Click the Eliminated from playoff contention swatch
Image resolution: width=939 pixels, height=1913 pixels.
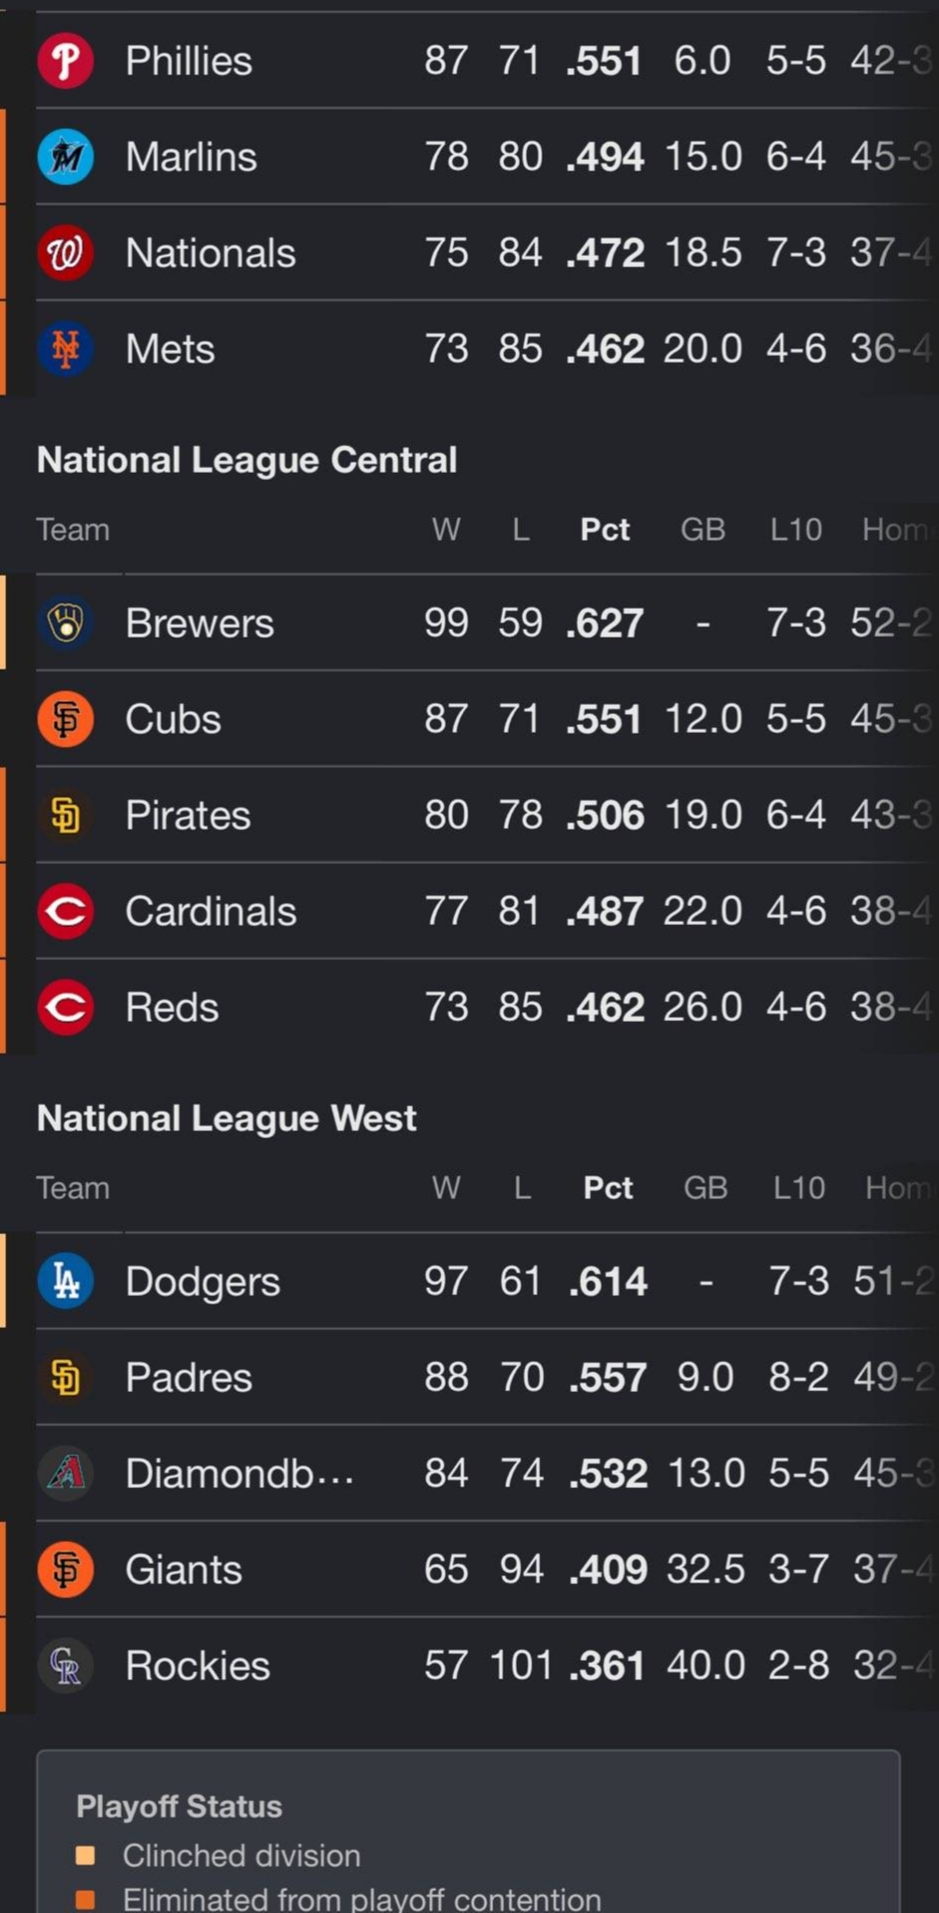(x=86, y=1899)
